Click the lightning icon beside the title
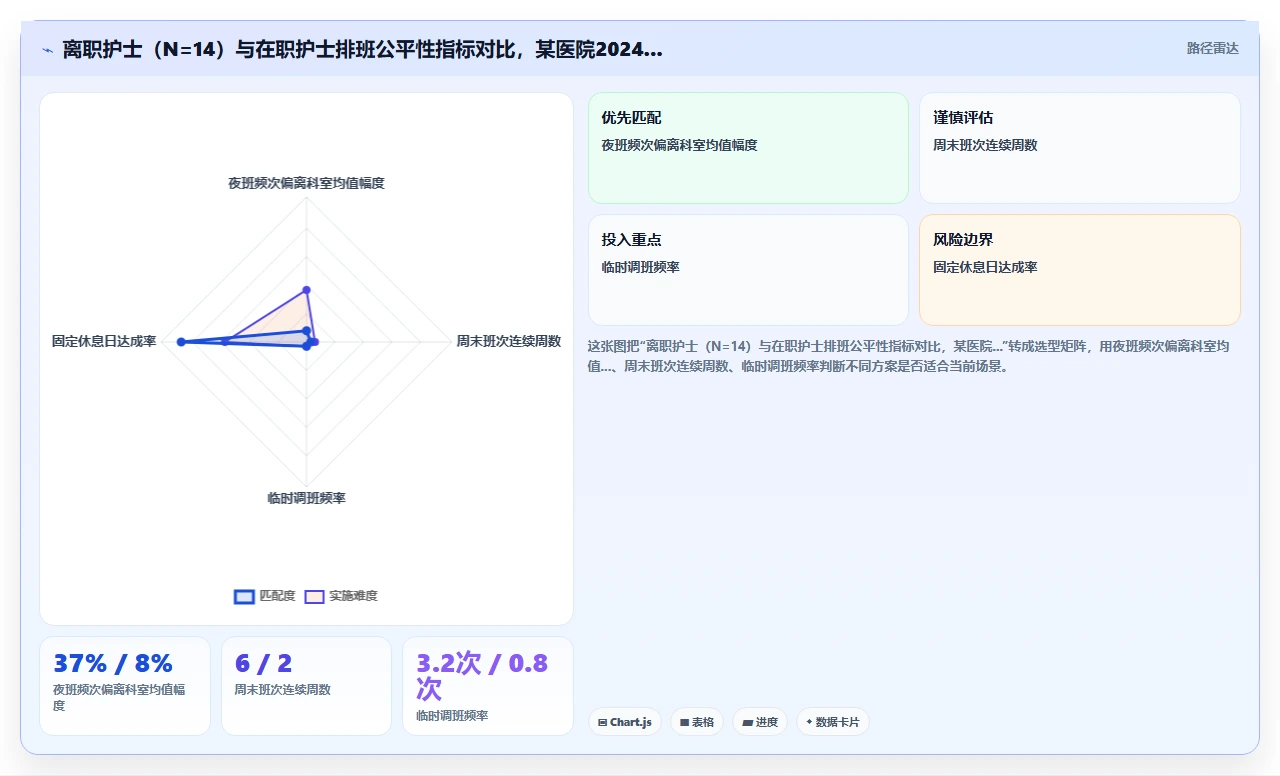1280x776 pixels. click(47, 50)
